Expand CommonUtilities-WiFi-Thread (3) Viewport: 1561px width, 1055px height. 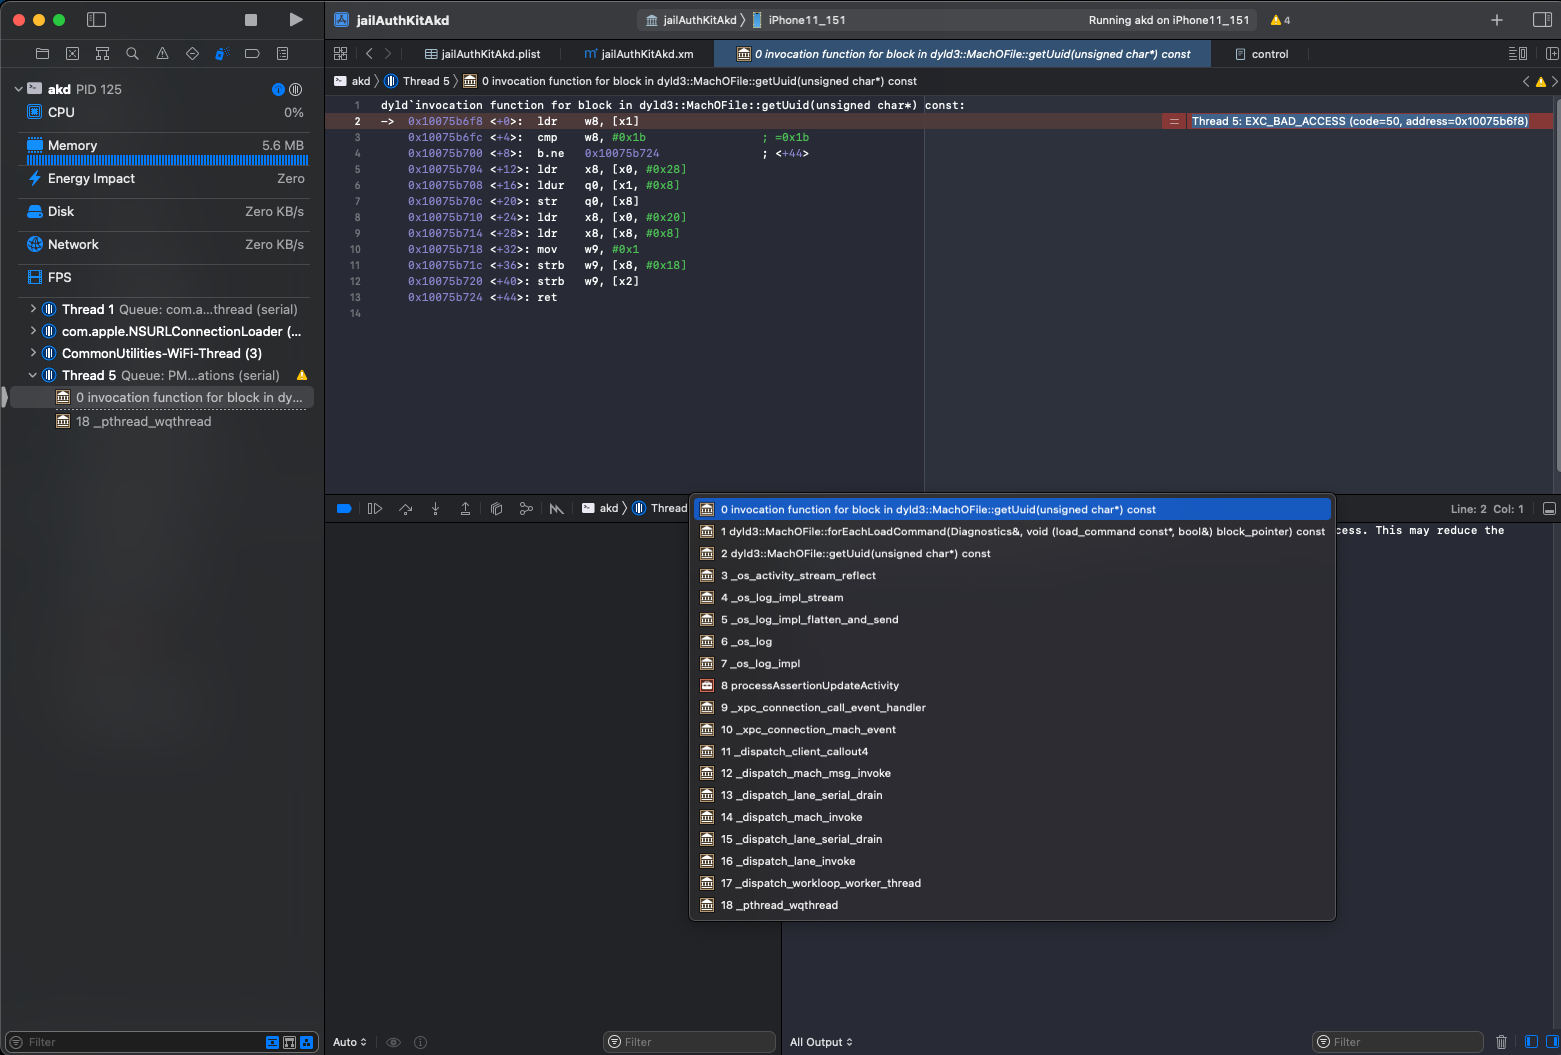(33, 353)
